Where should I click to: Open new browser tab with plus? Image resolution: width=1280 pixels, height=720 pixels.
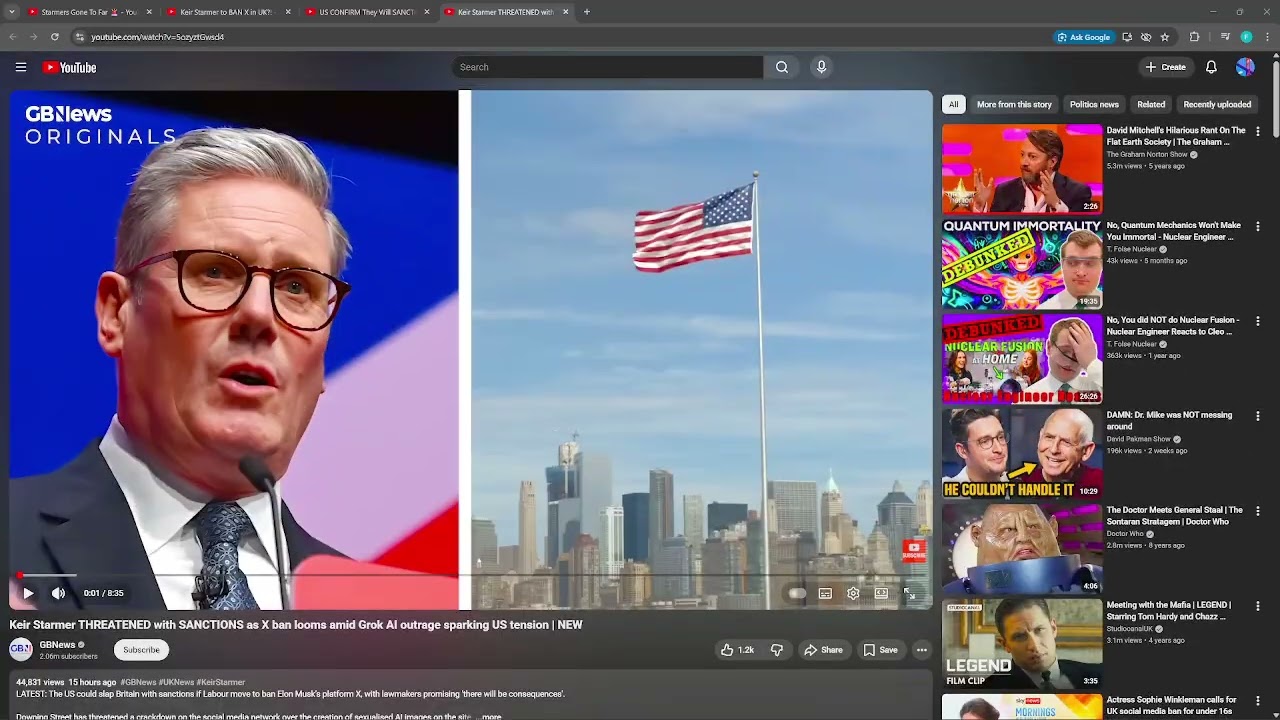(586, 12)
